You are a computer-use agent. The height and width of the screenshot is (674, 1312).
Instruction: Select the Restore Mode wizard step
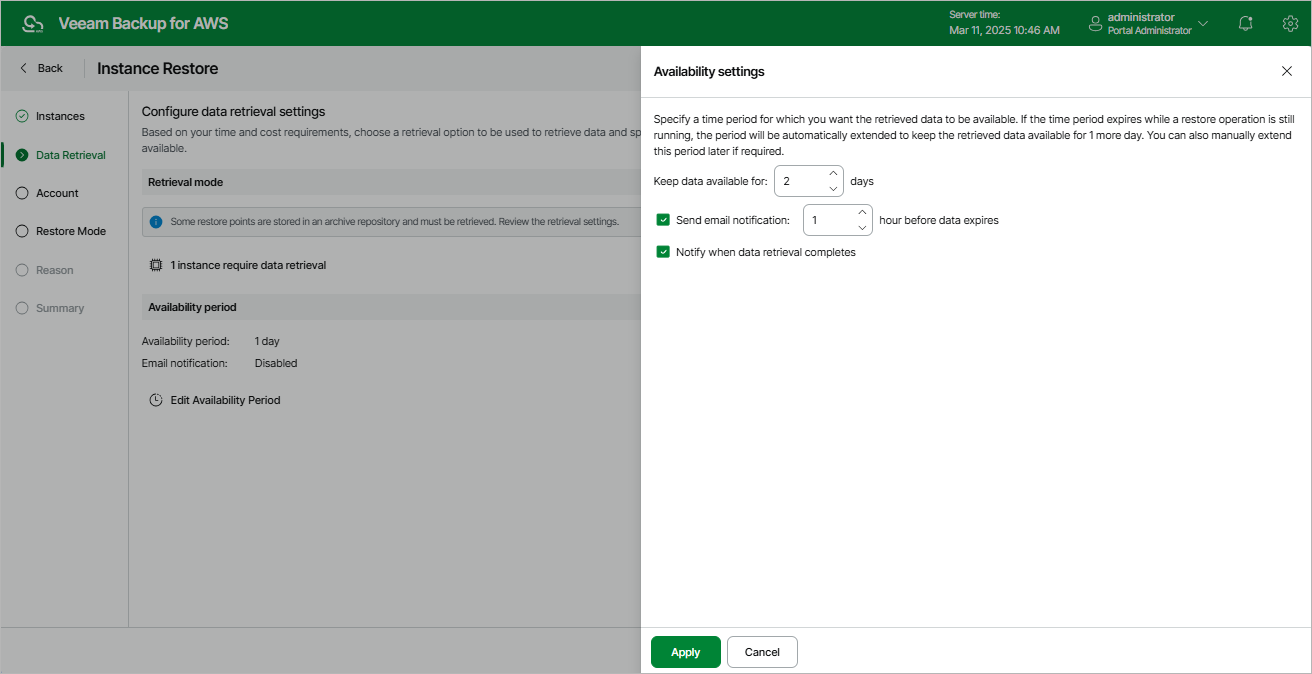(70, 231)
